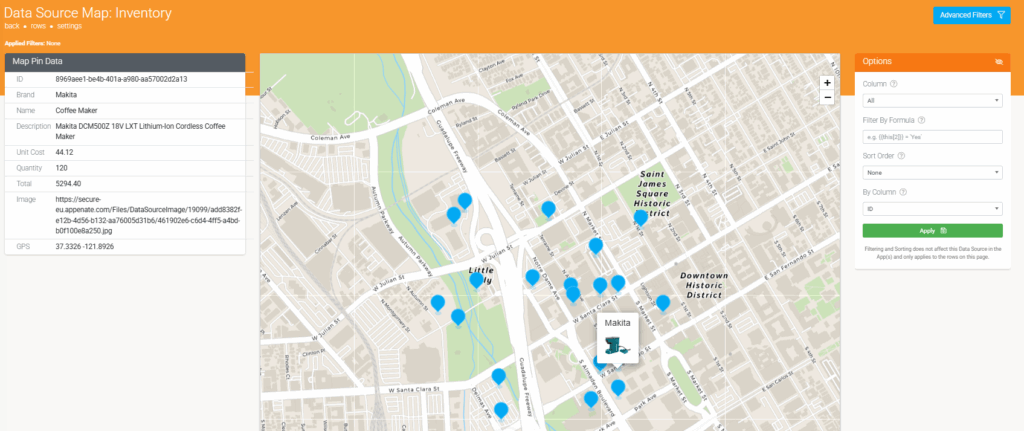Viewport: 1024px width, 431px height.
Task: Open the Column dropdown set to All
Action: tap(933, 101)
